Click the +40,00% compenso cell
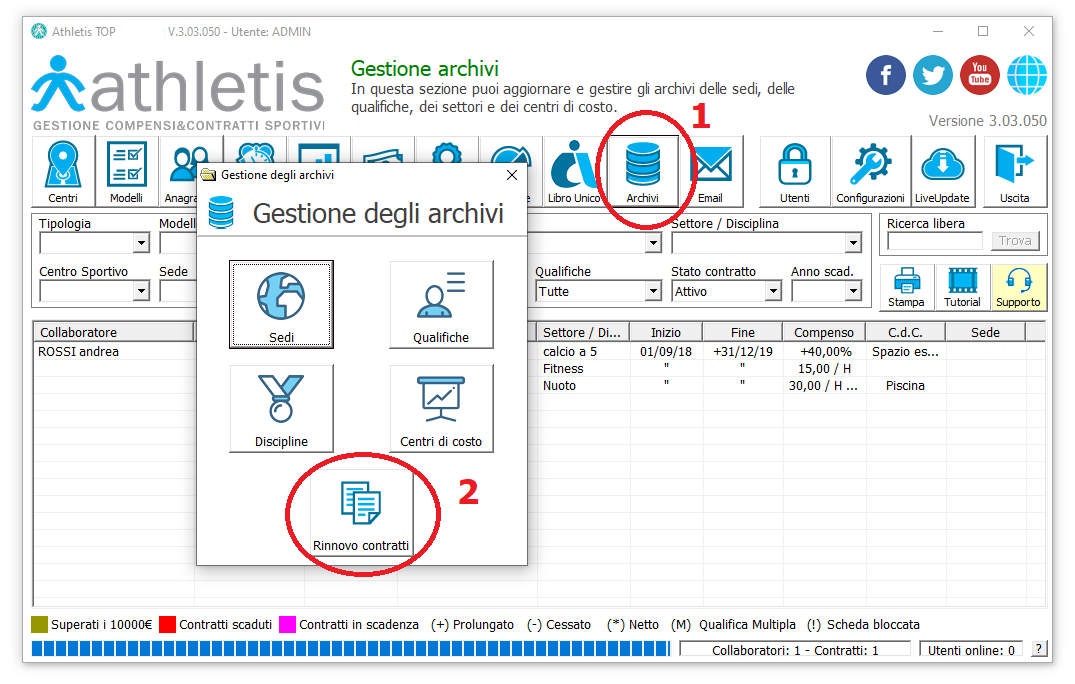The image size is (1075, 684). click(825, 352)
